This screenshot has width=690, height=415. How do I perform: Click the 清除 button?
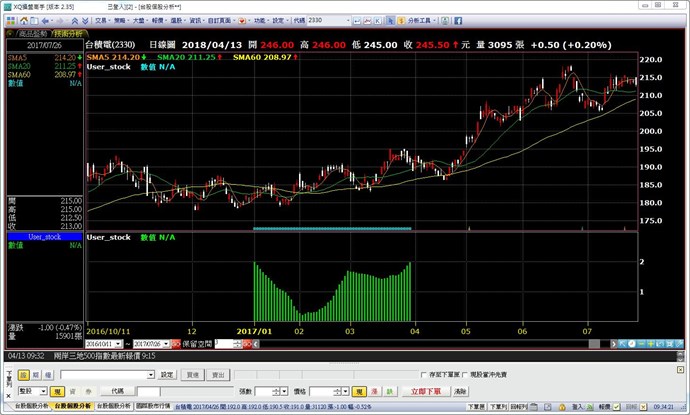(x=460, y=391)
